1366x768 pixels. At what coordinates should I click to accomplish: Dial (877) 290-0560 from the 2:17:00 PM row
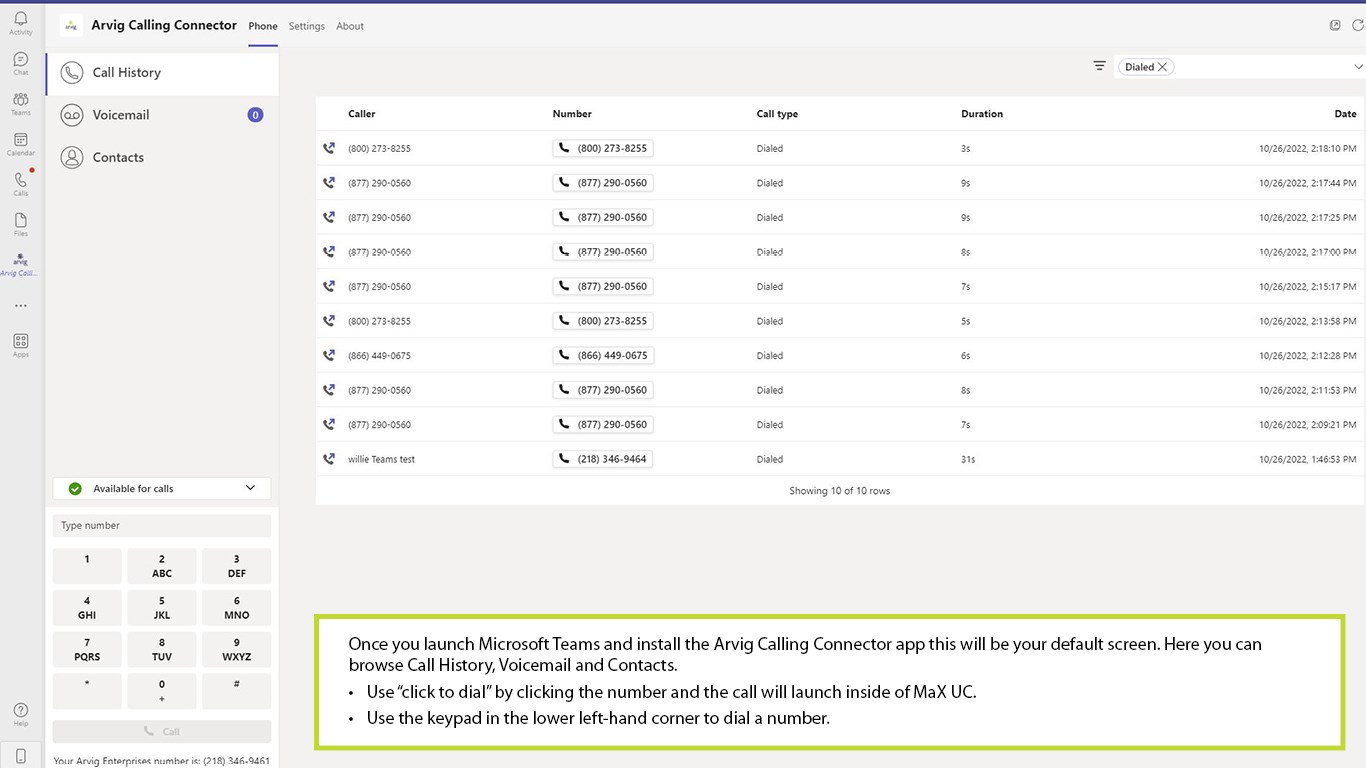tap(603, 252)
